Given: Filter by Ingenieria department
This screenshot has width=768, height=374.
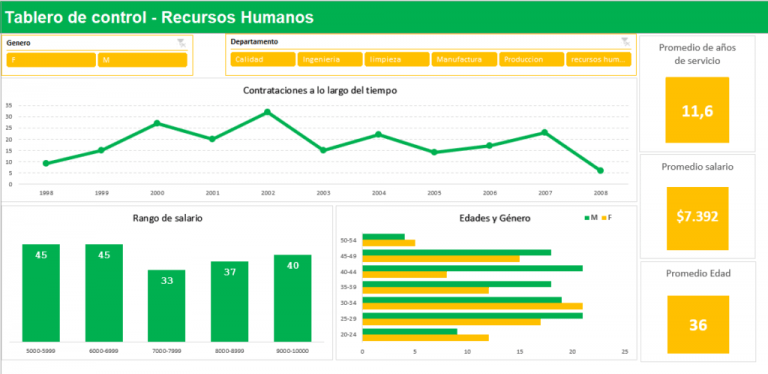Looking at the screenshot, I should click(330, 59).
